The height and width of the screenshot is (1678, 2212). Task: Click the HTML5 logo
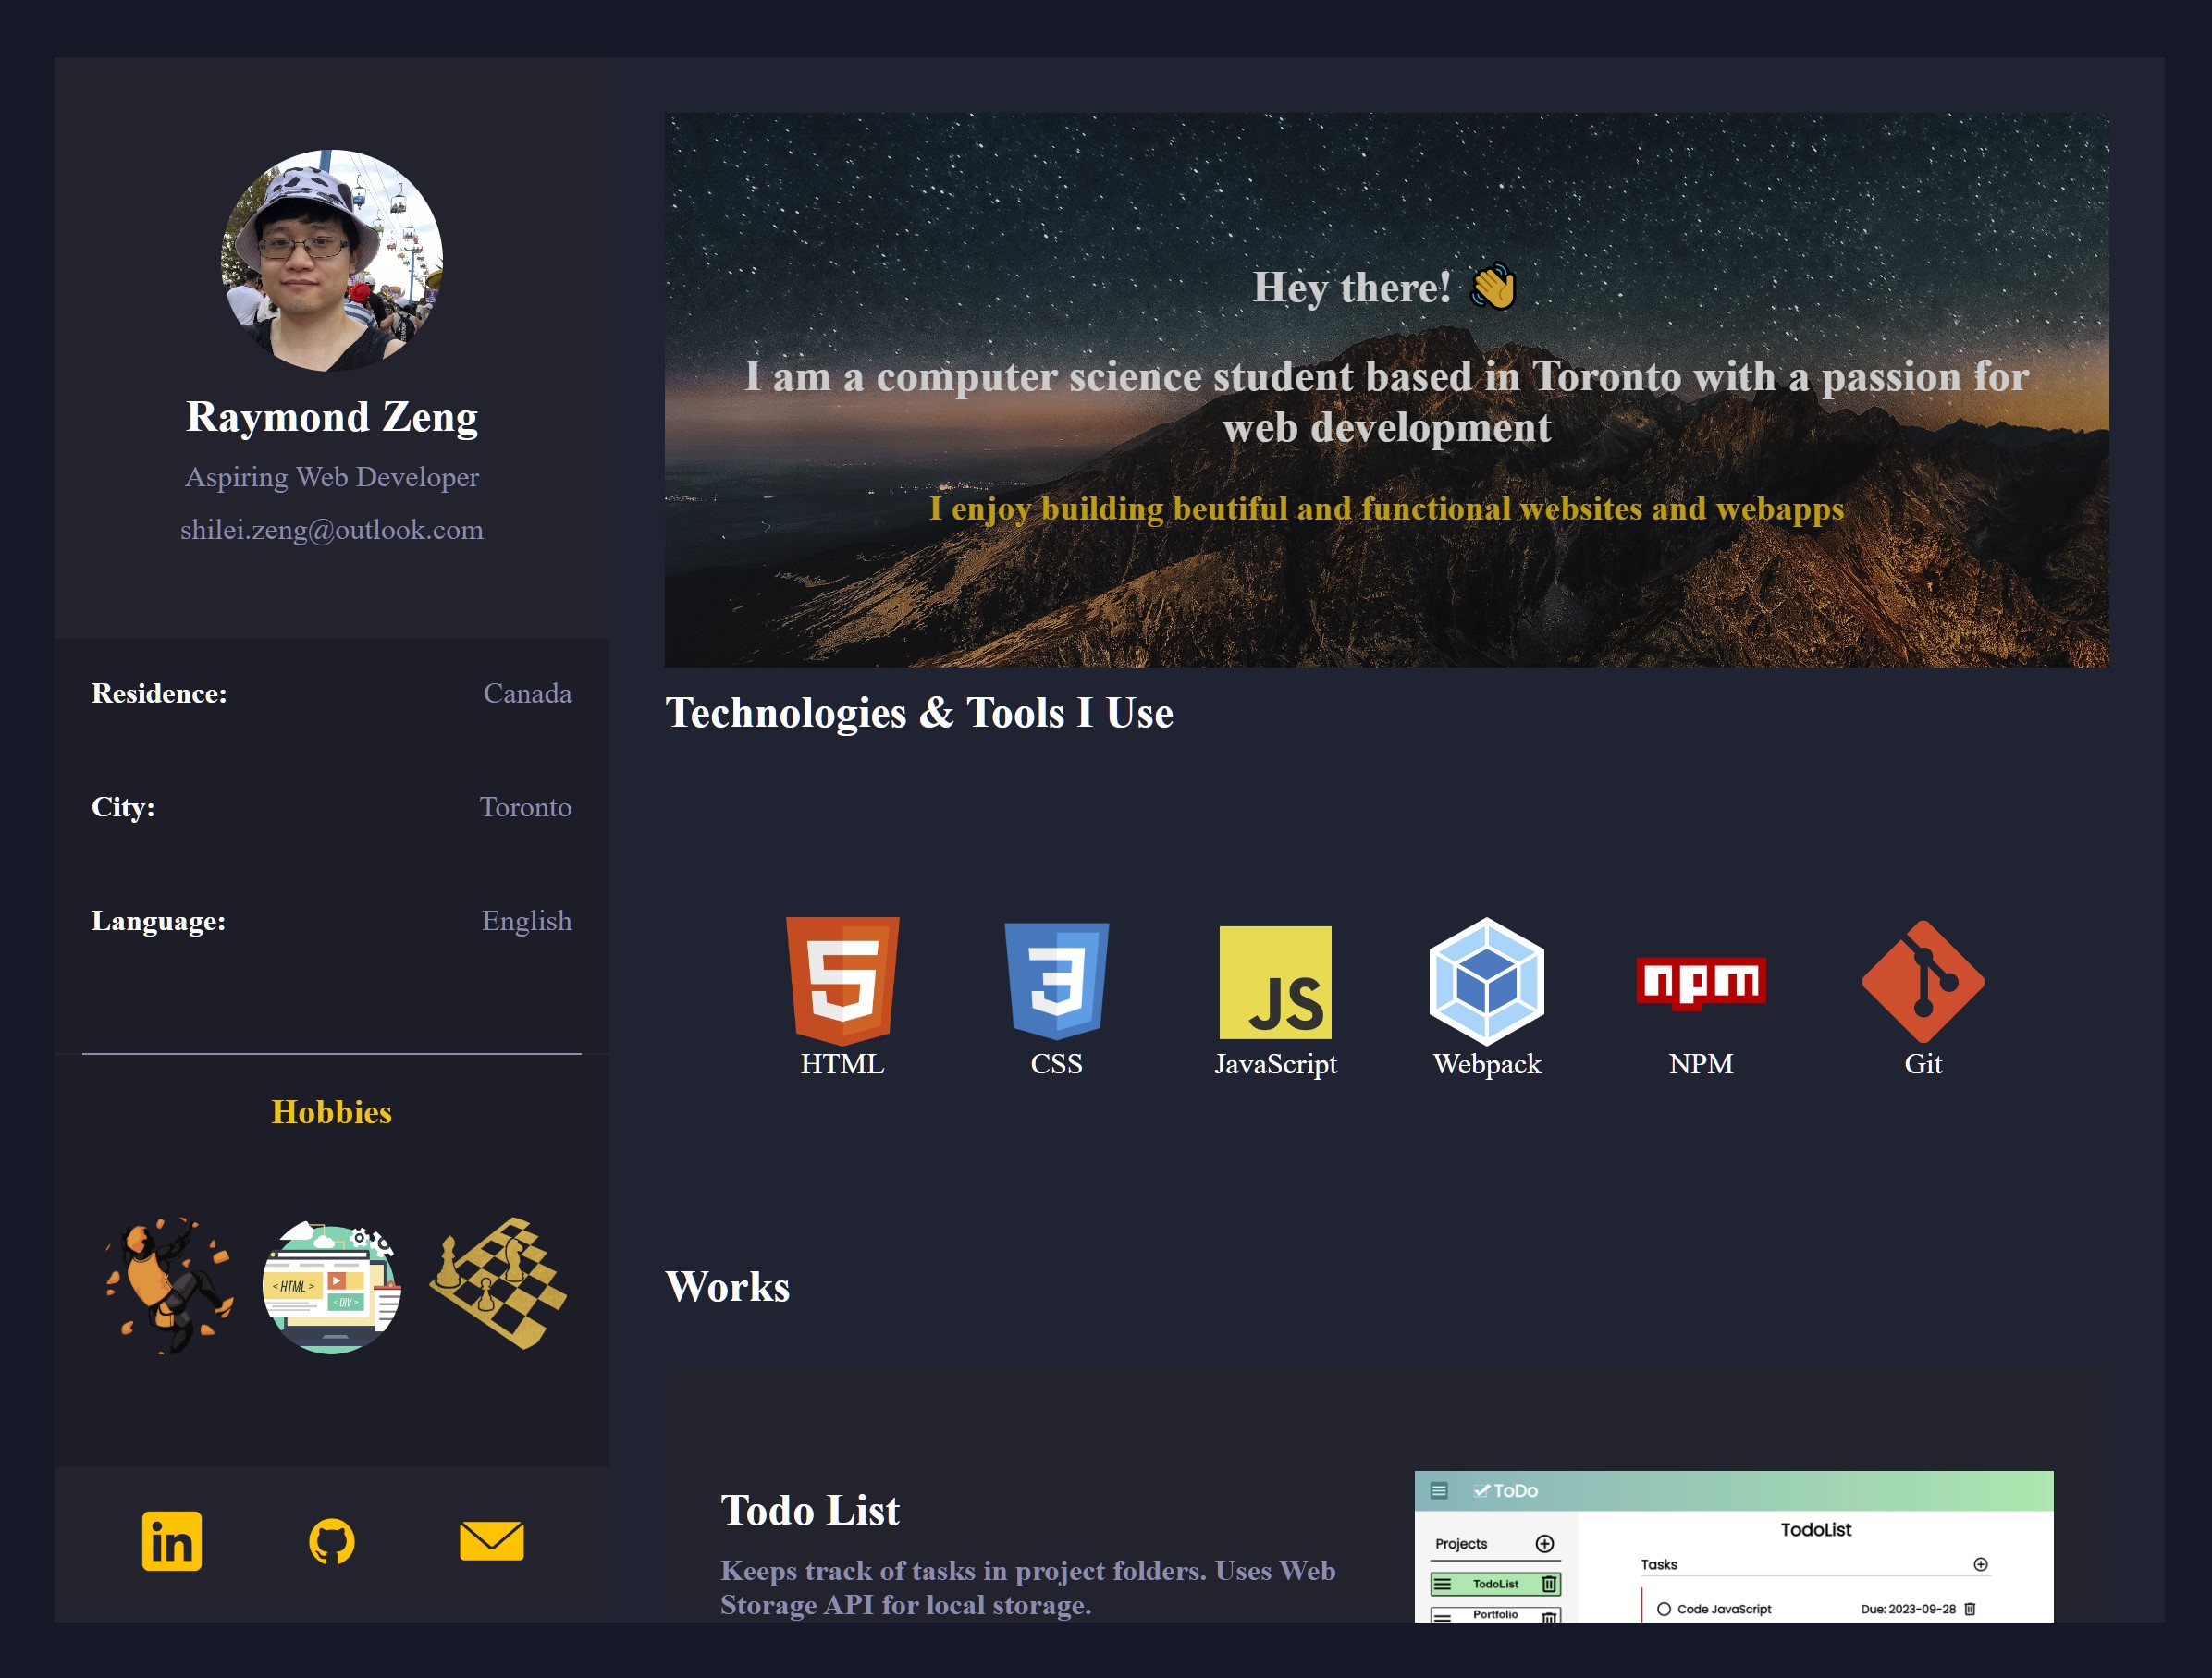pos(842,981)
